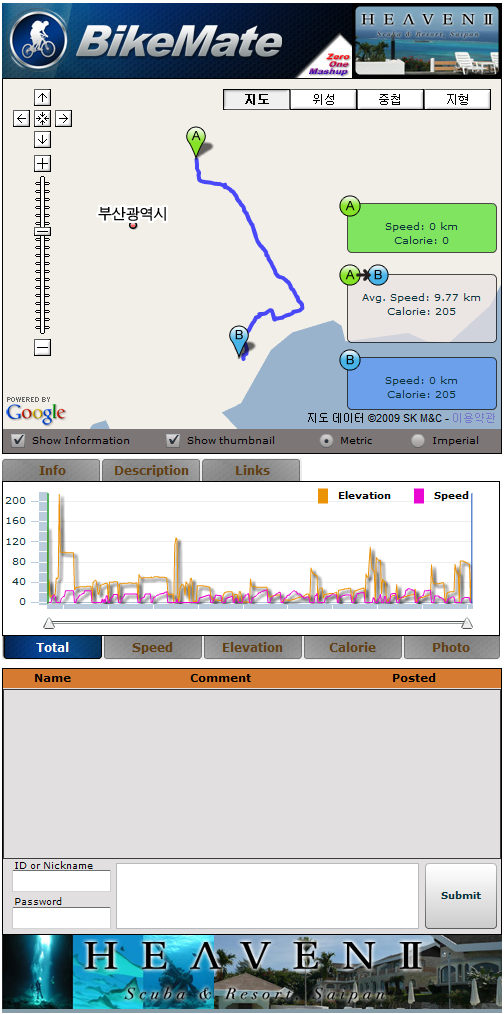Select the Photo tab
This screenshot has height=1014, width=504.
click(x=452, y=647)
